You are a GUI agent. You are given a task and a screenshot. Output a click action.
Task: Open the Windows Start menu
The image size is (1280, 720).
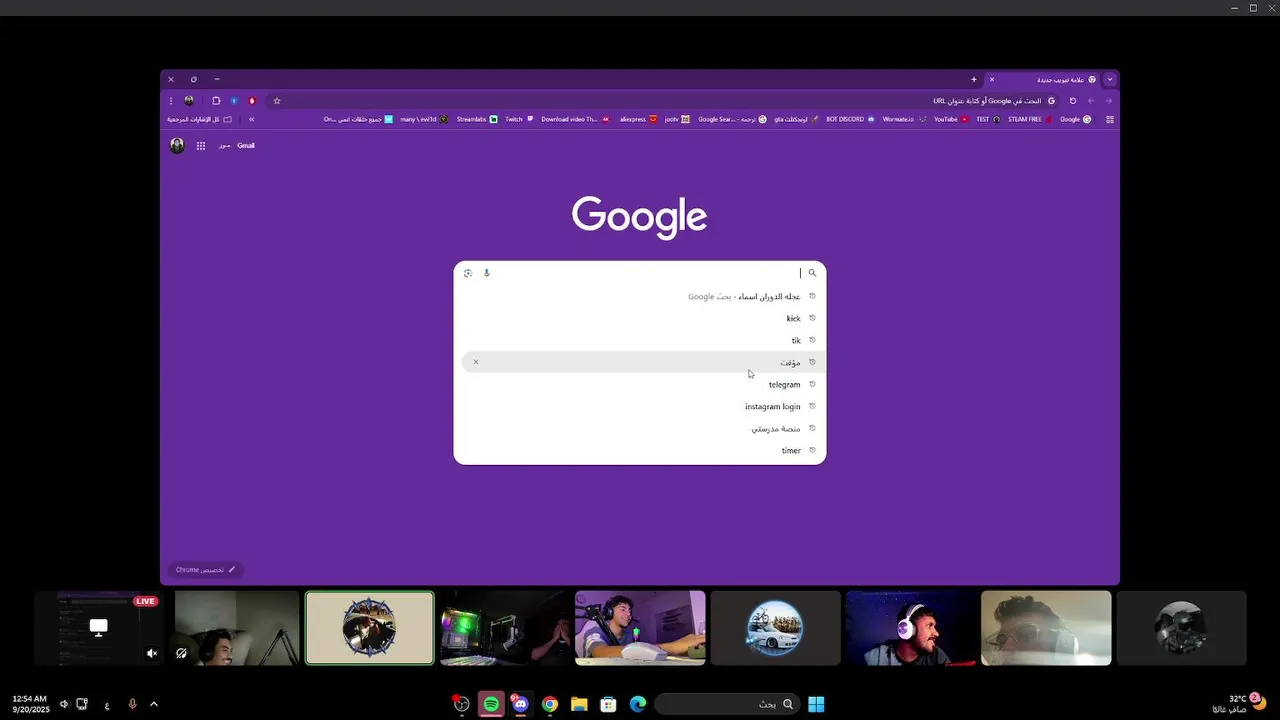tap(816, 704)
